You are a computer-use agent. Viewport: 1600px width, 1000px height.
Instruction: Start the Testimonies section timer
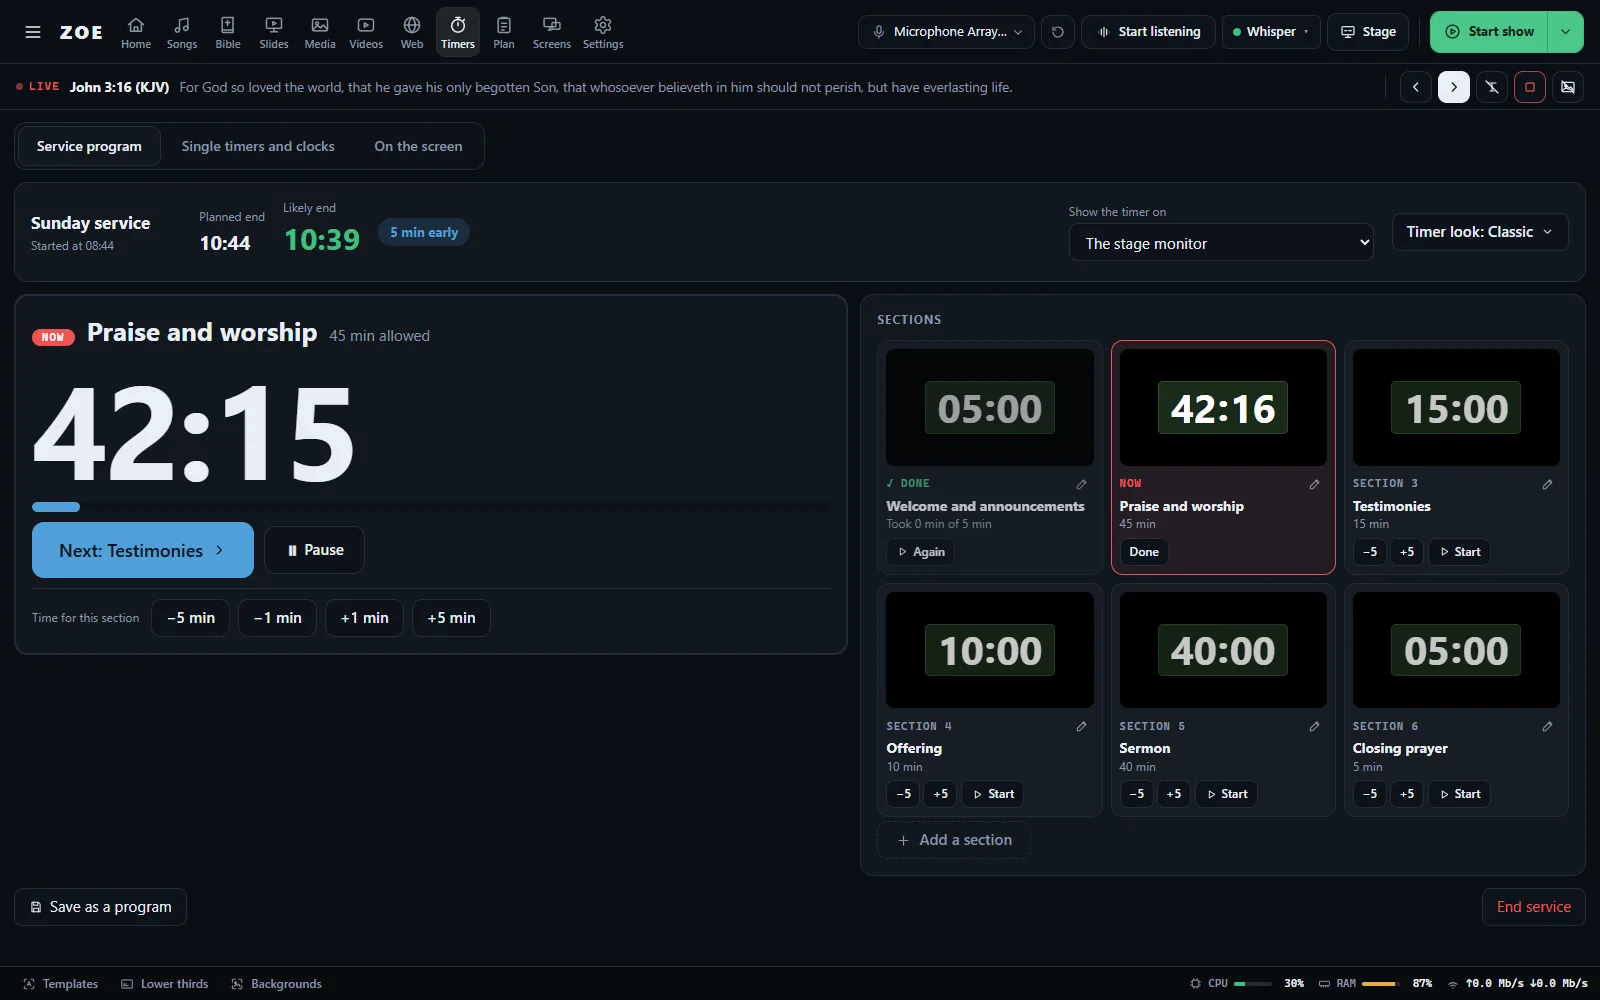(x=1460, y=552)
